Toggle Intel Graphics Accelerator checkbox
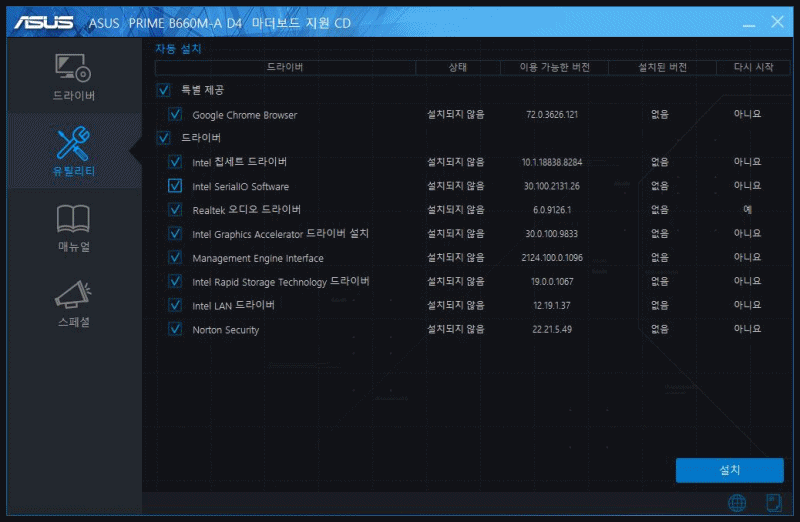Screen dimensions: 800x522 [x=175, y=233]
